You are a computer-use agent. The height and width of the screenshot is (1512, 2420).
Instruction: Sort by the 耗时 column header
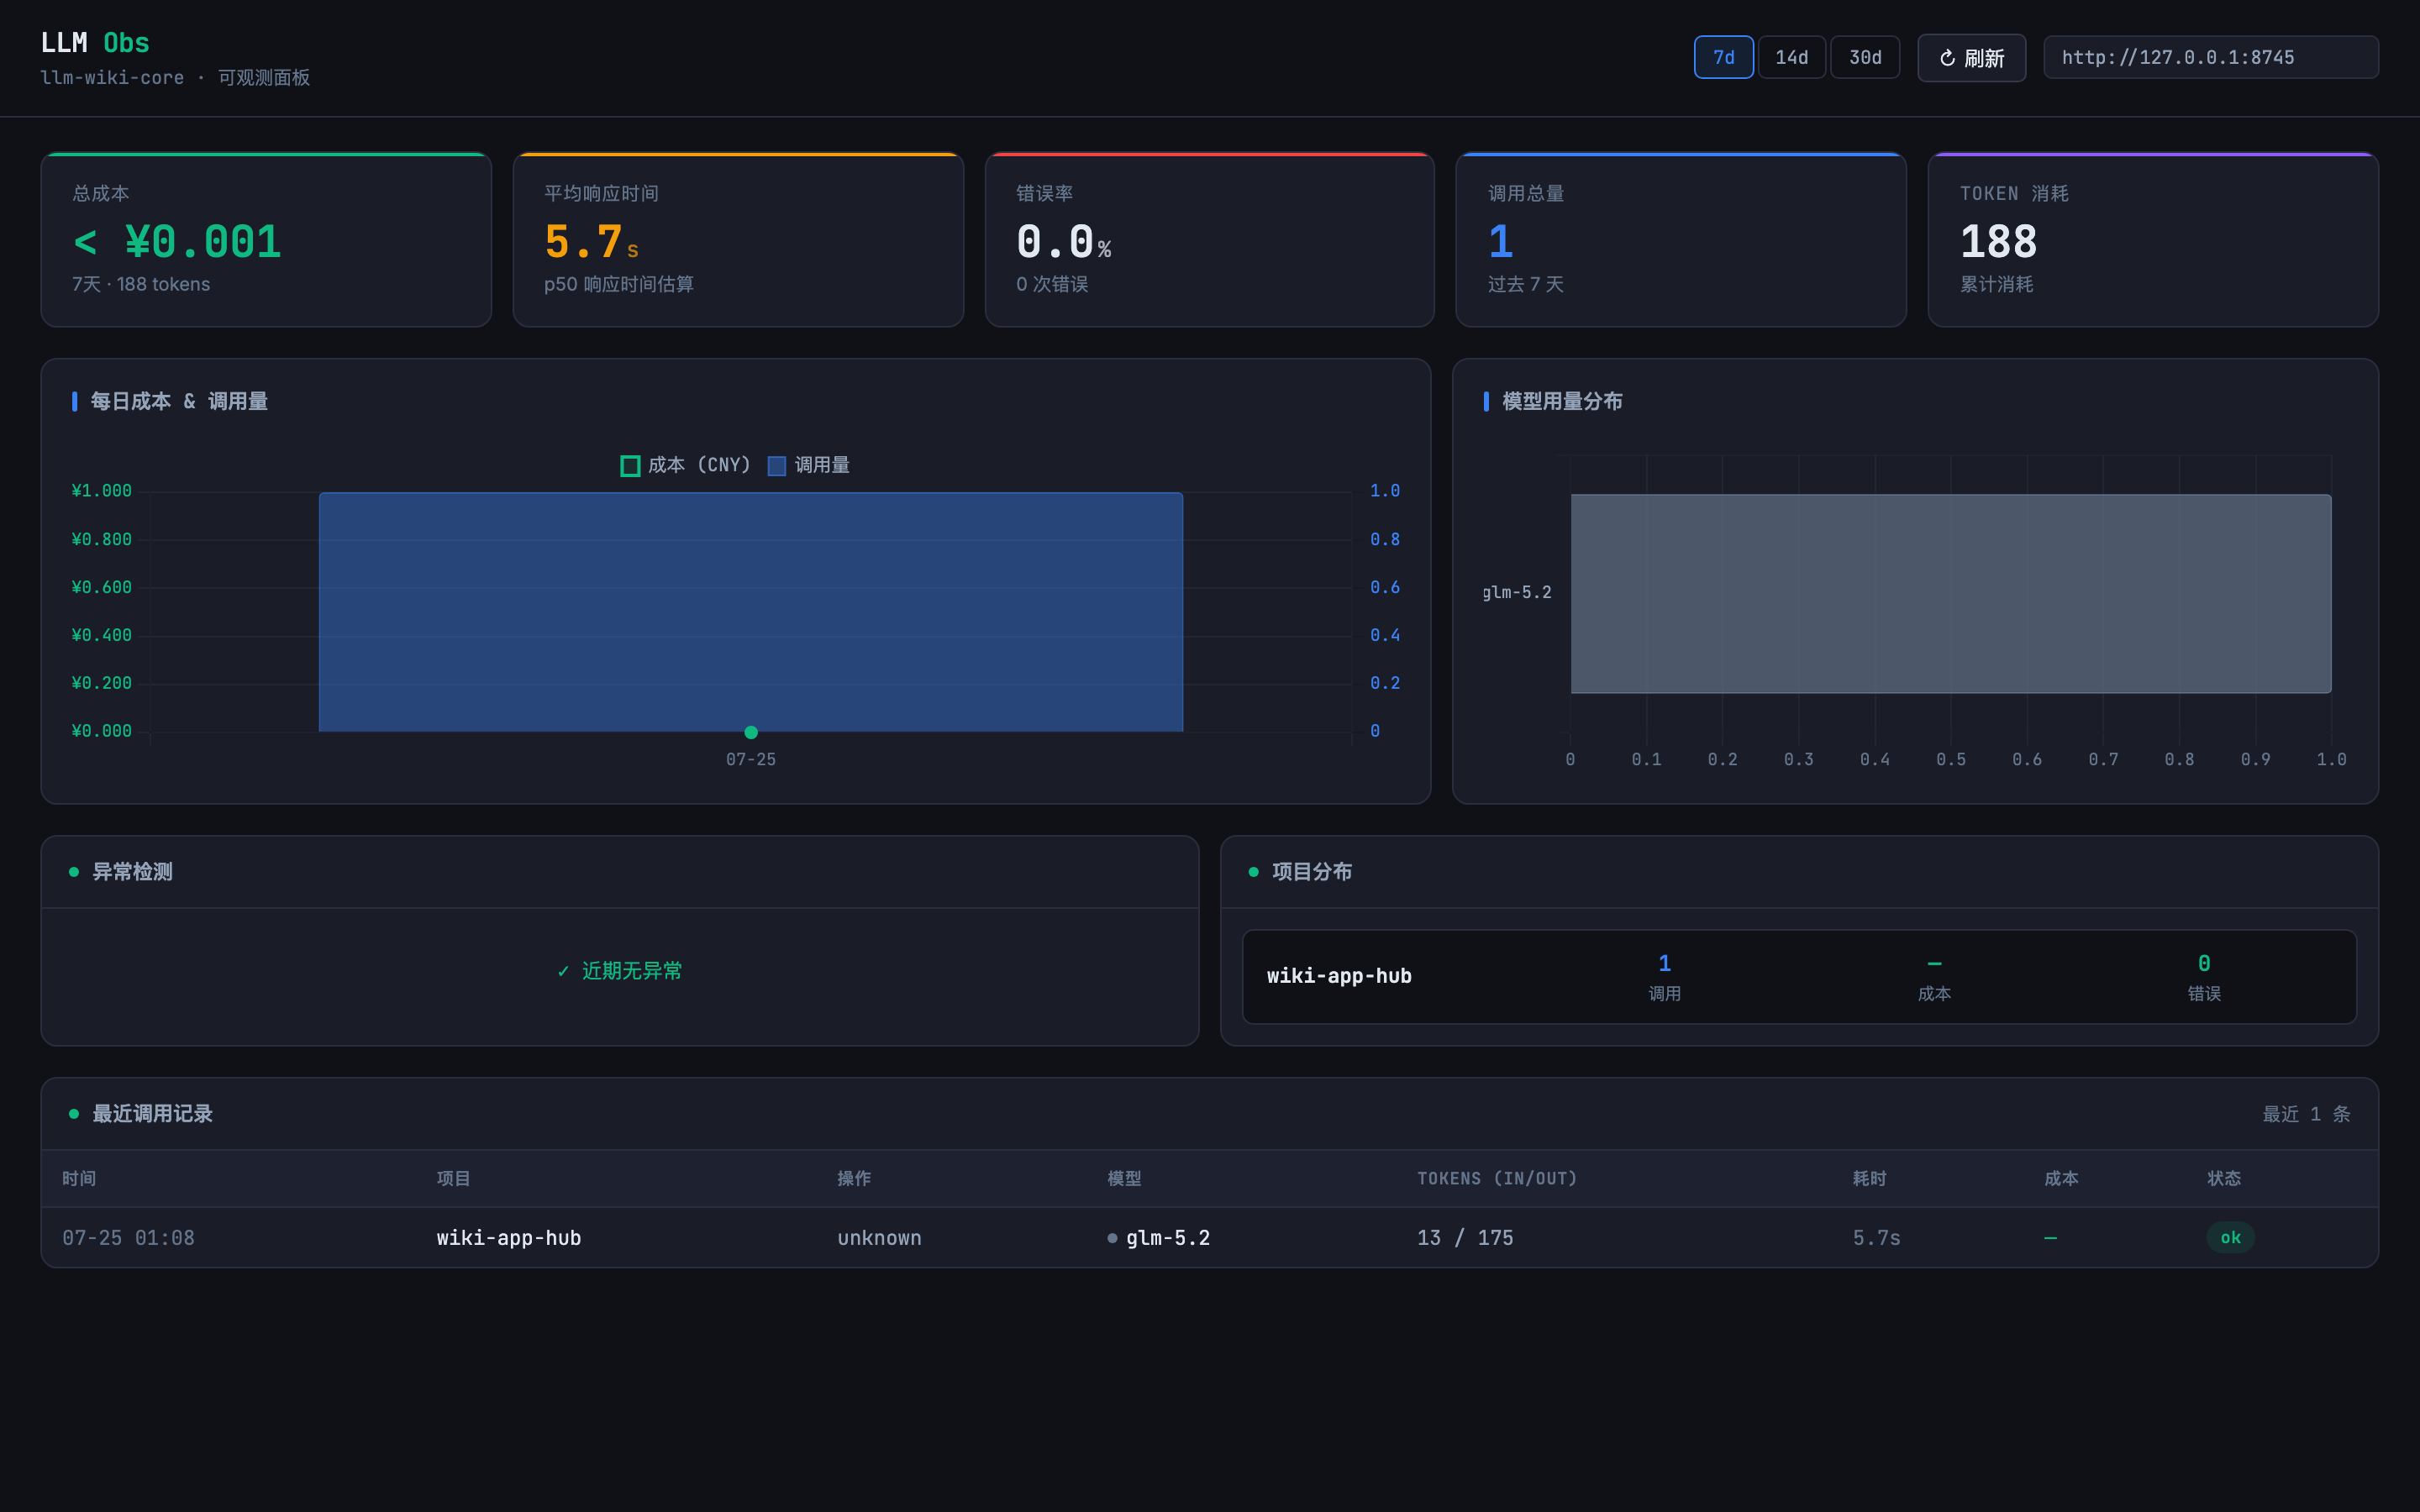(1869, 1179)
